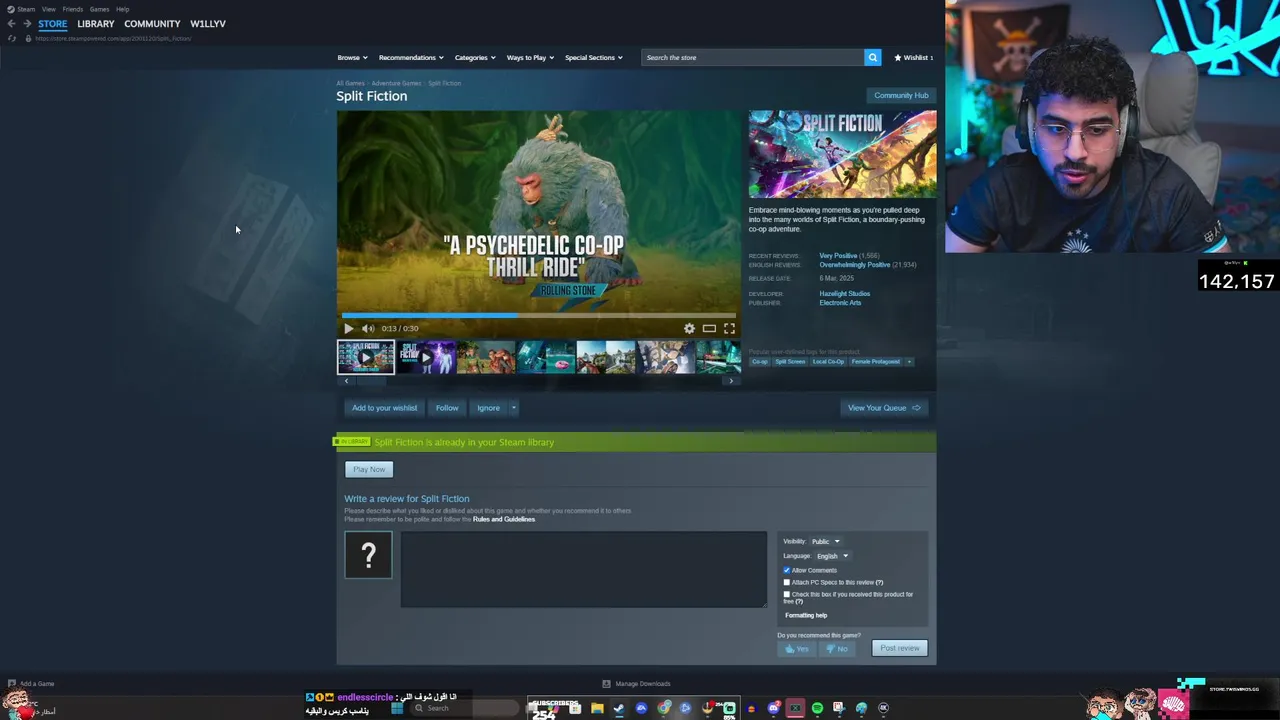The width and height of the screenshot is (1280, 720).
Task: Open the Wishlist button in the store header
Action: tap(914, 57)
